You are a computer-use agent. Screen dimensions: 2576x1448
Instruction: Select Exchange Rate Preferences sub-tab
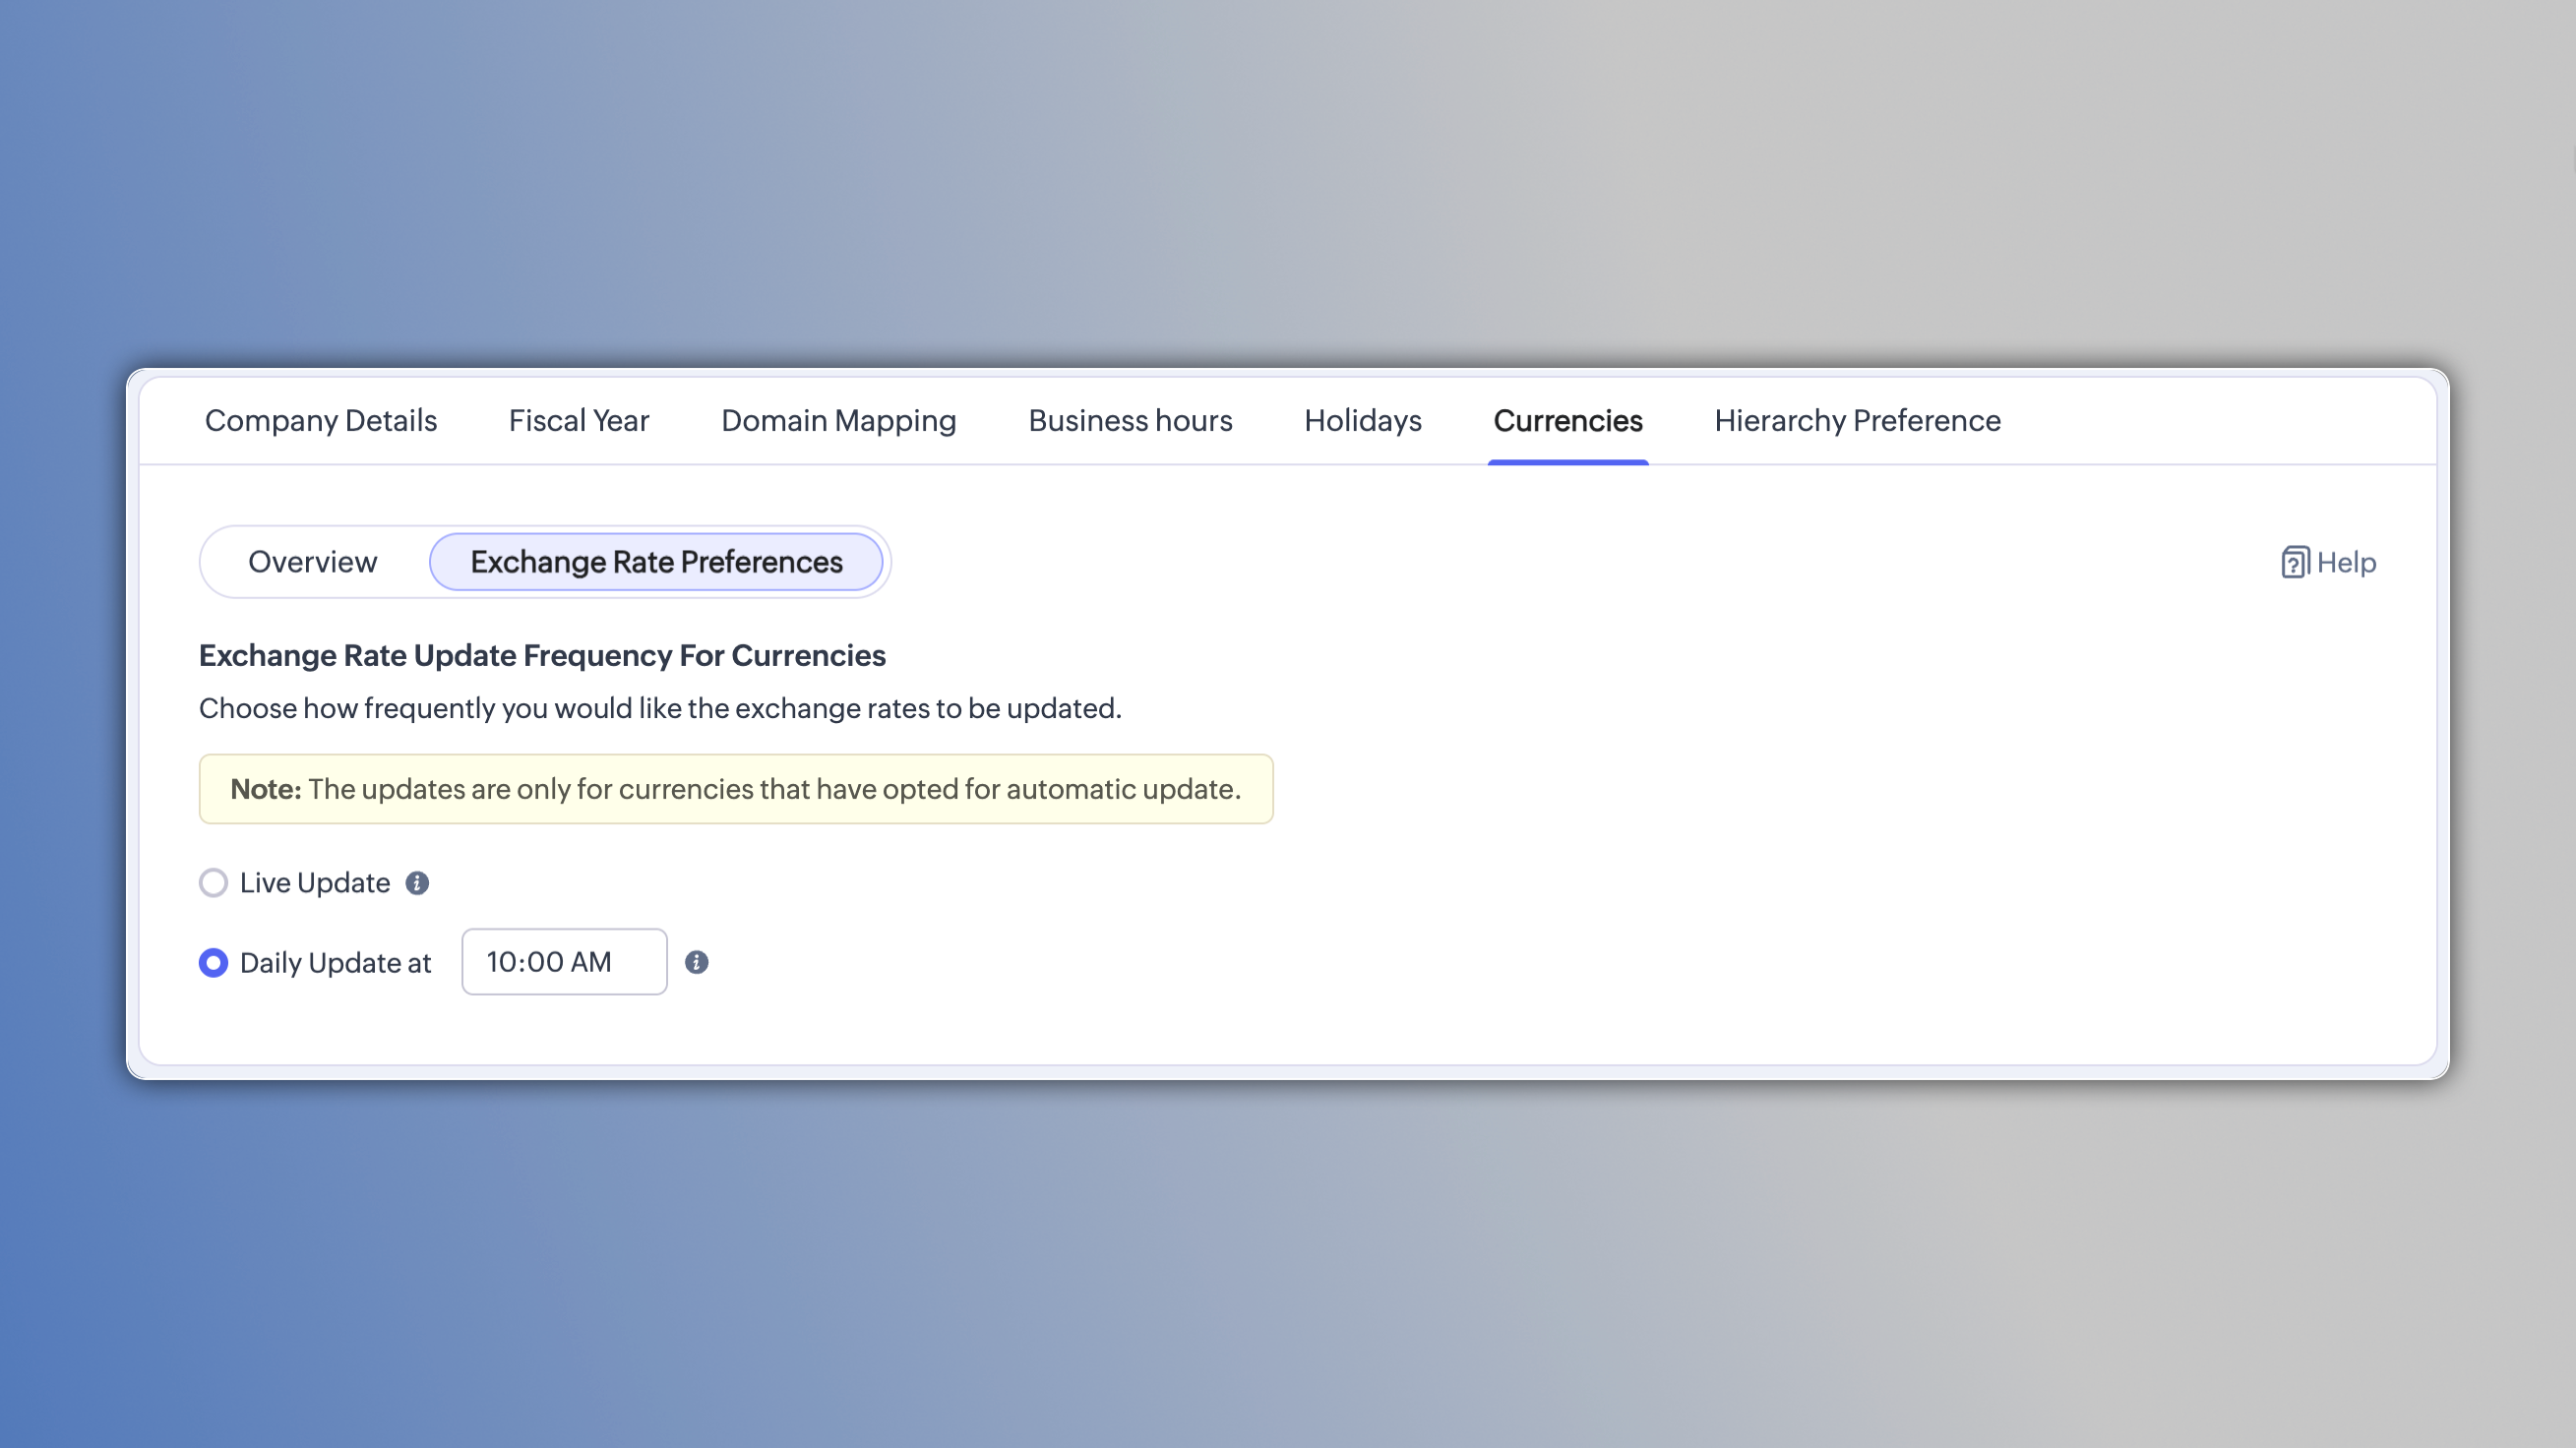pyautogui.click(x=657, y=562)
